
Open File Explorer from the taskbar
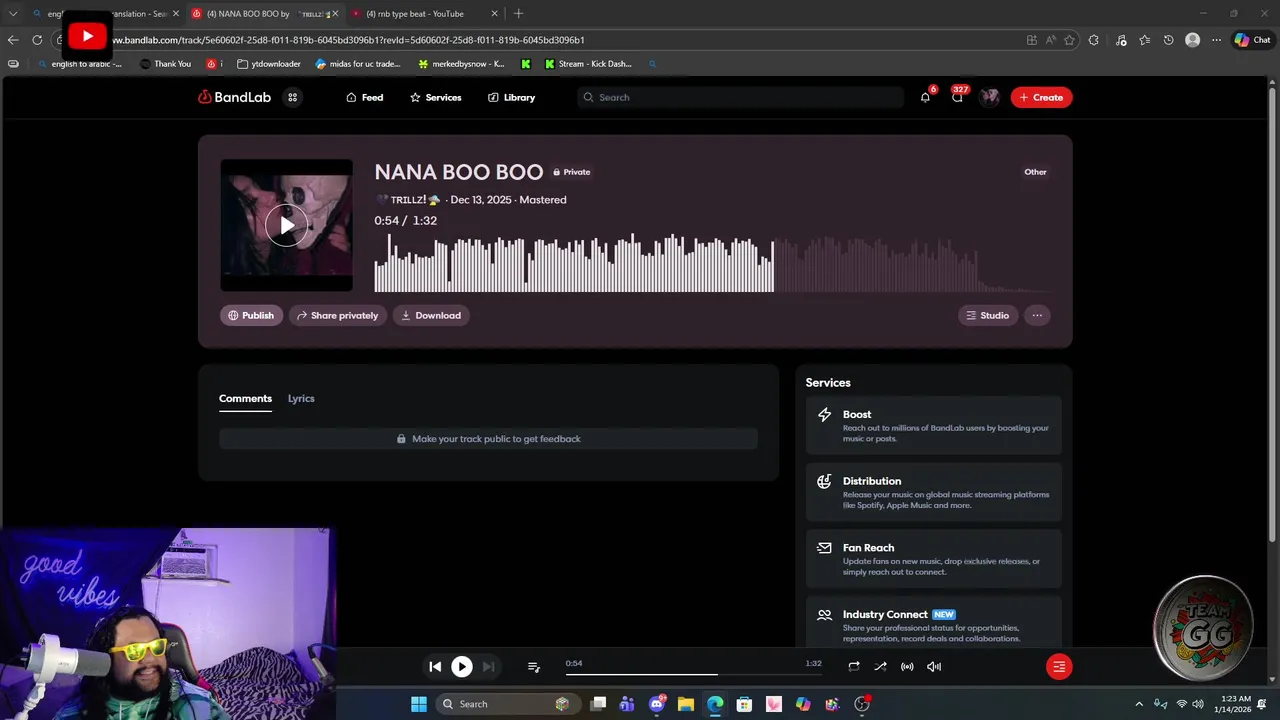tap(685, 704)
